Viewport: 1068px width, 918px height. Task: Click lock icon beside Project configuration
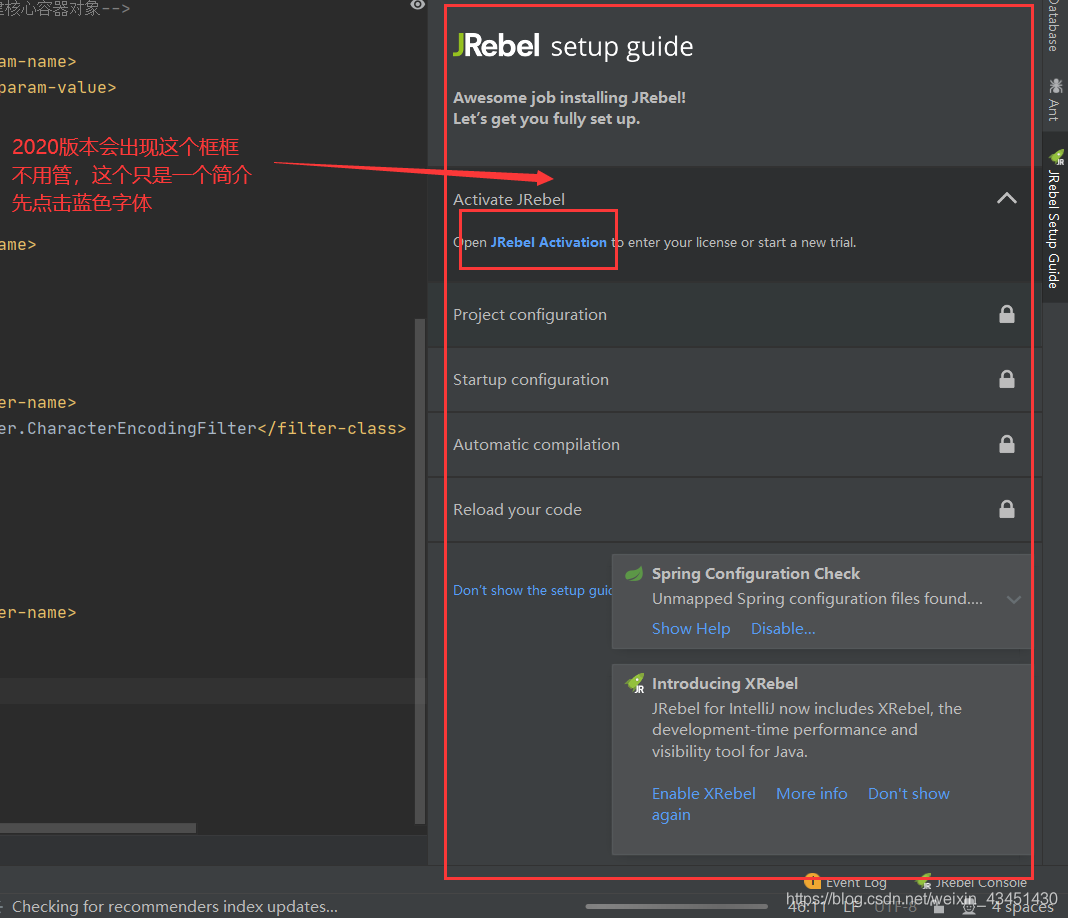coord(1006,314)
